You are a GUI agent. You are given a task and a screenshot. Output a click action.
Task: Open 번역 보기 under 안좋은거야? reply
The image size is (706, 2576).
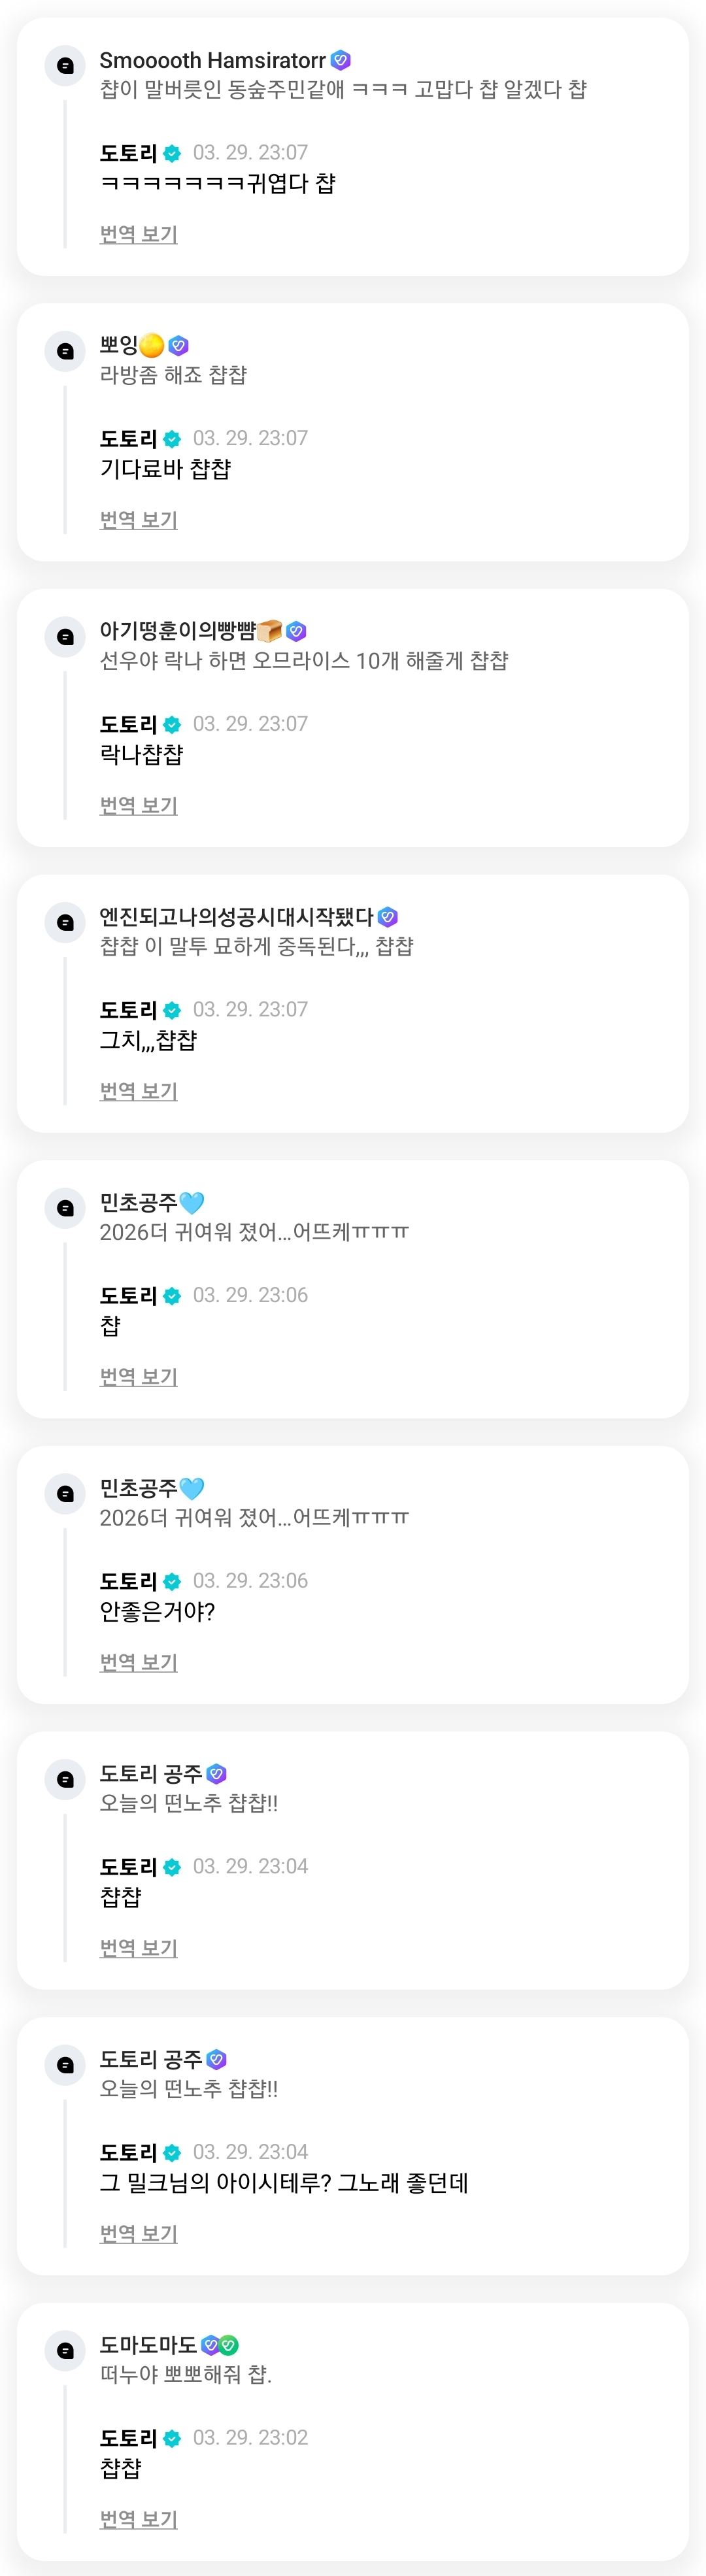[x=138, y=1662]
